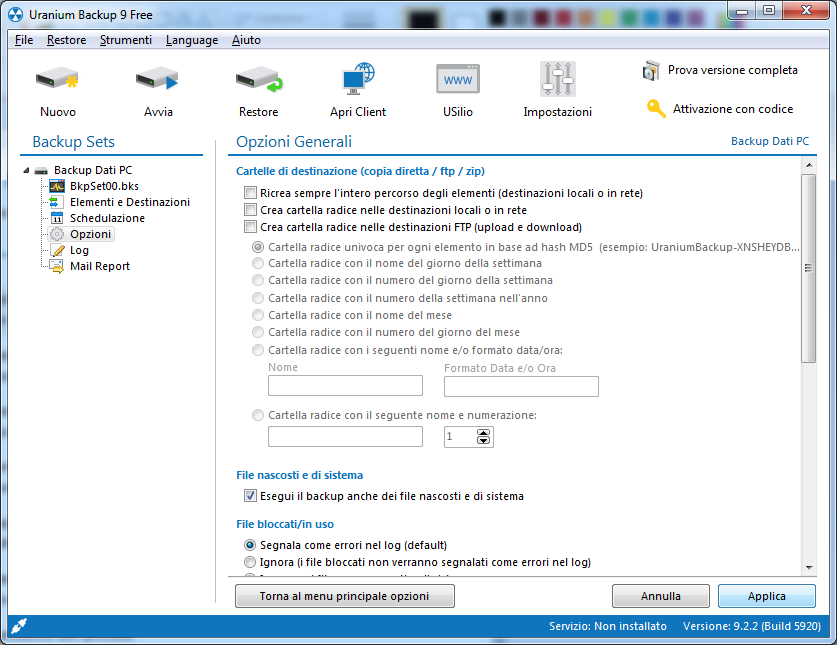
Task: Click the Prova versione completa icon
Action: [651, 70]
